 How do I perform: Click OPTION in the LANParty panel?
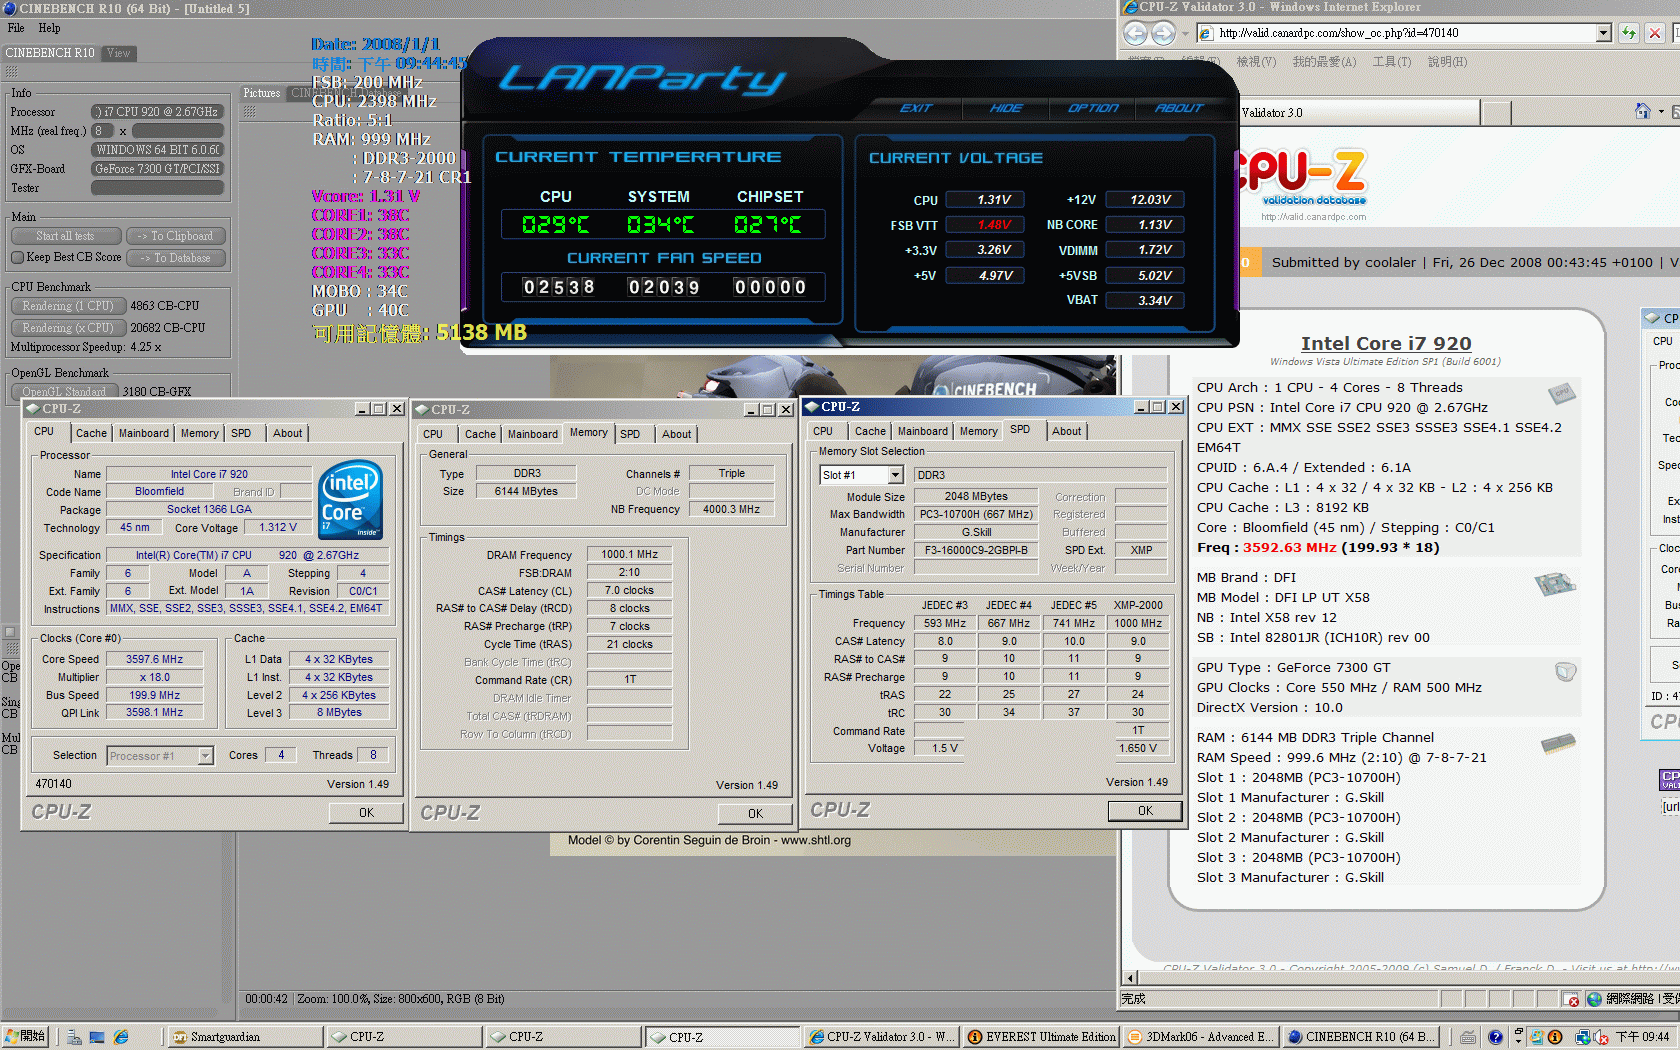pos(1092,108)
